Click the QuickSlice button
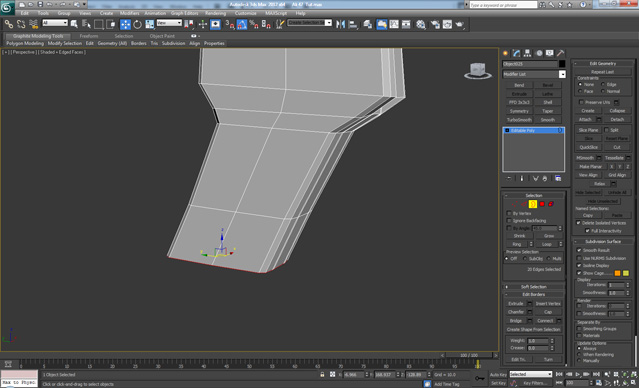The height and width of the screenshot is (388, 639). [x=588, y=147]
